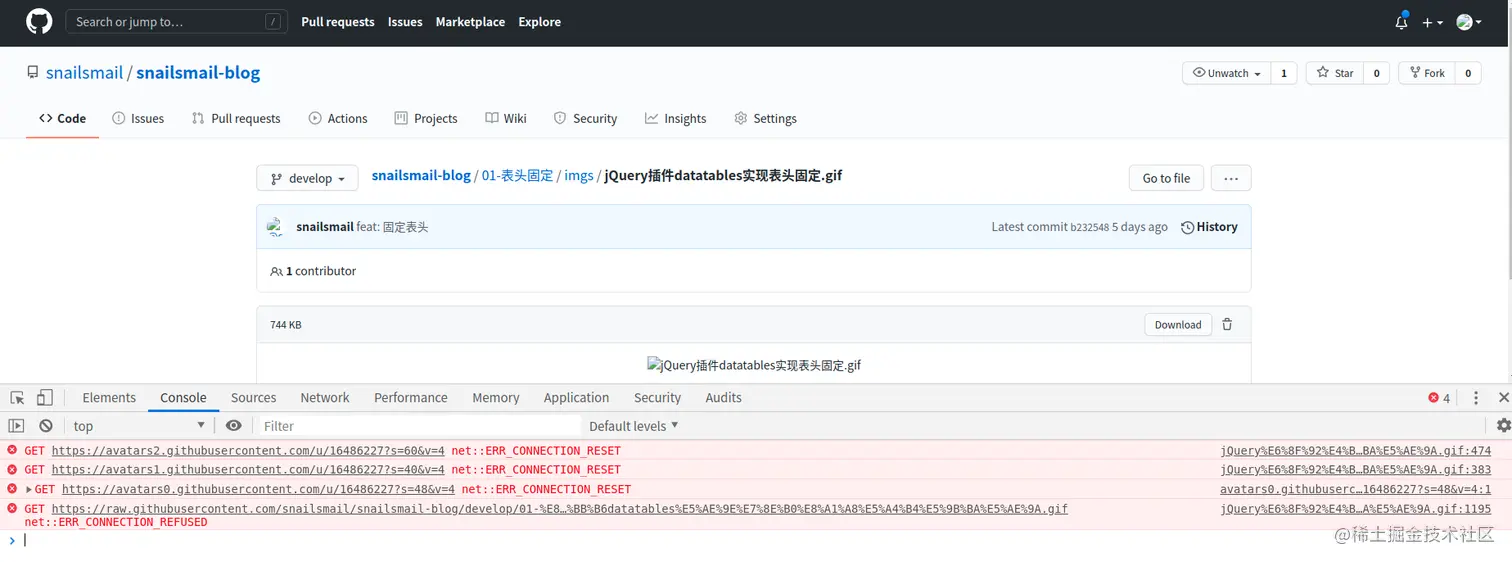Screen dimensions: 1512x562
Task: Star the repository
Action: coord(1335,73)
